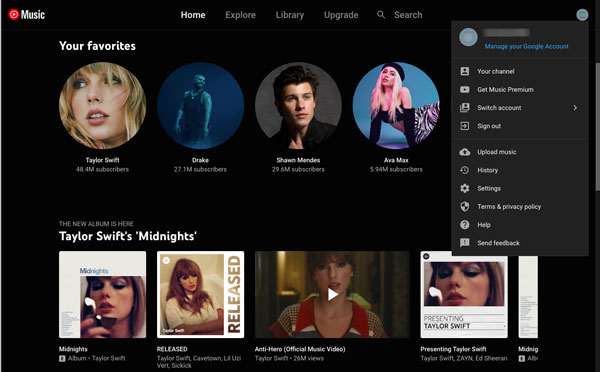Click the page vertical scrollbar

click(x=597, y=126)
